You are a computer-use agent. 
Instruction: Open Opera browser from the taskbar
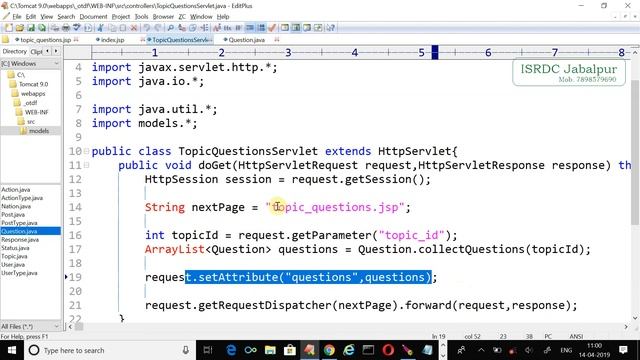point(388,350)
